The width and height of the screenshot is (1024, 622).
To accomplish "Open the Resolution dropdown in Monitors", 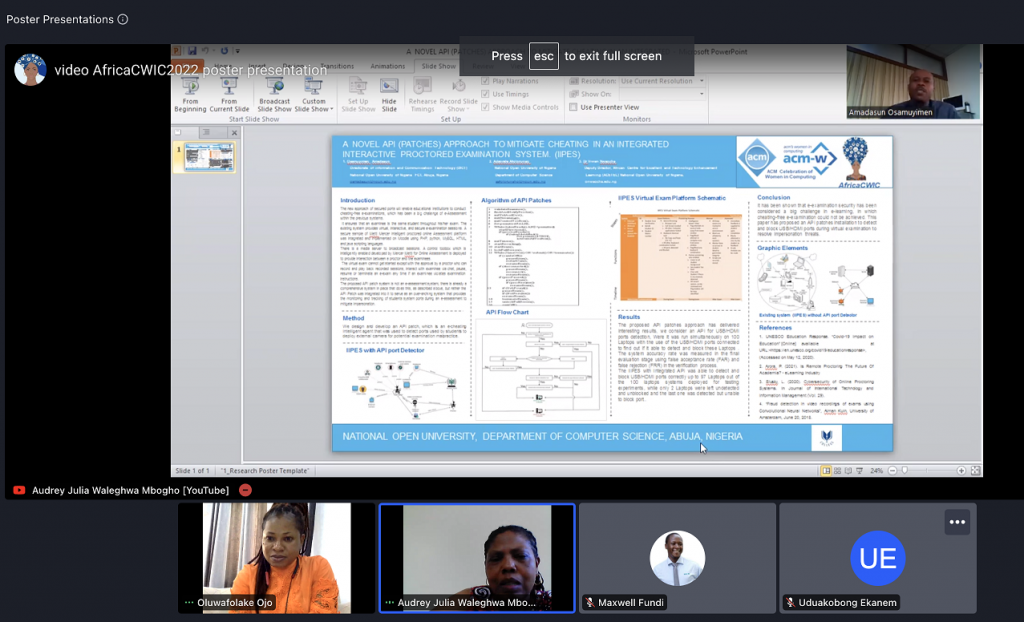I will tap(657, 81).
